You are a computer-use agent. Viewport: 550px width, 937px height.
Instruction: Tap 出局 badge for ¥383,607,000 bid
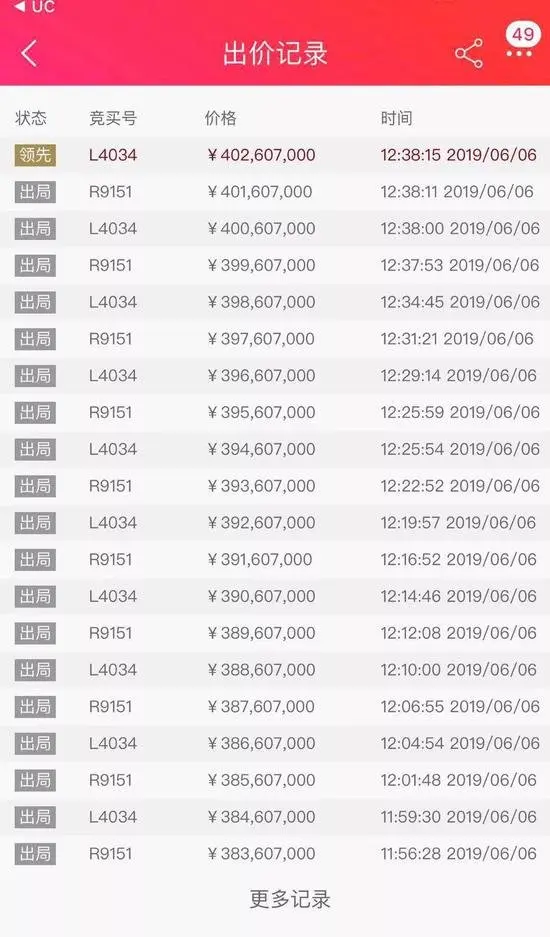pos(35,854)
